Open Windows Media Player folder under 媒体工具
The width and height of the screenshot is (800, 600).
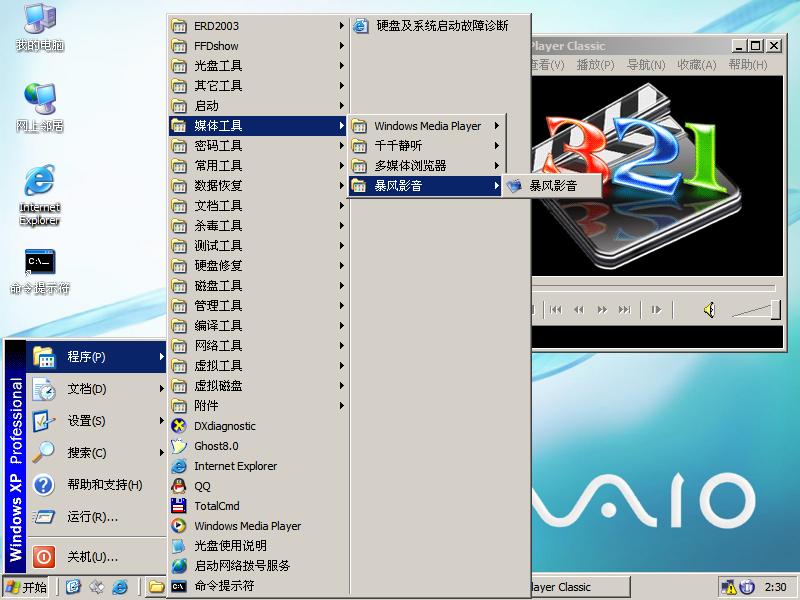click(426, 126)
